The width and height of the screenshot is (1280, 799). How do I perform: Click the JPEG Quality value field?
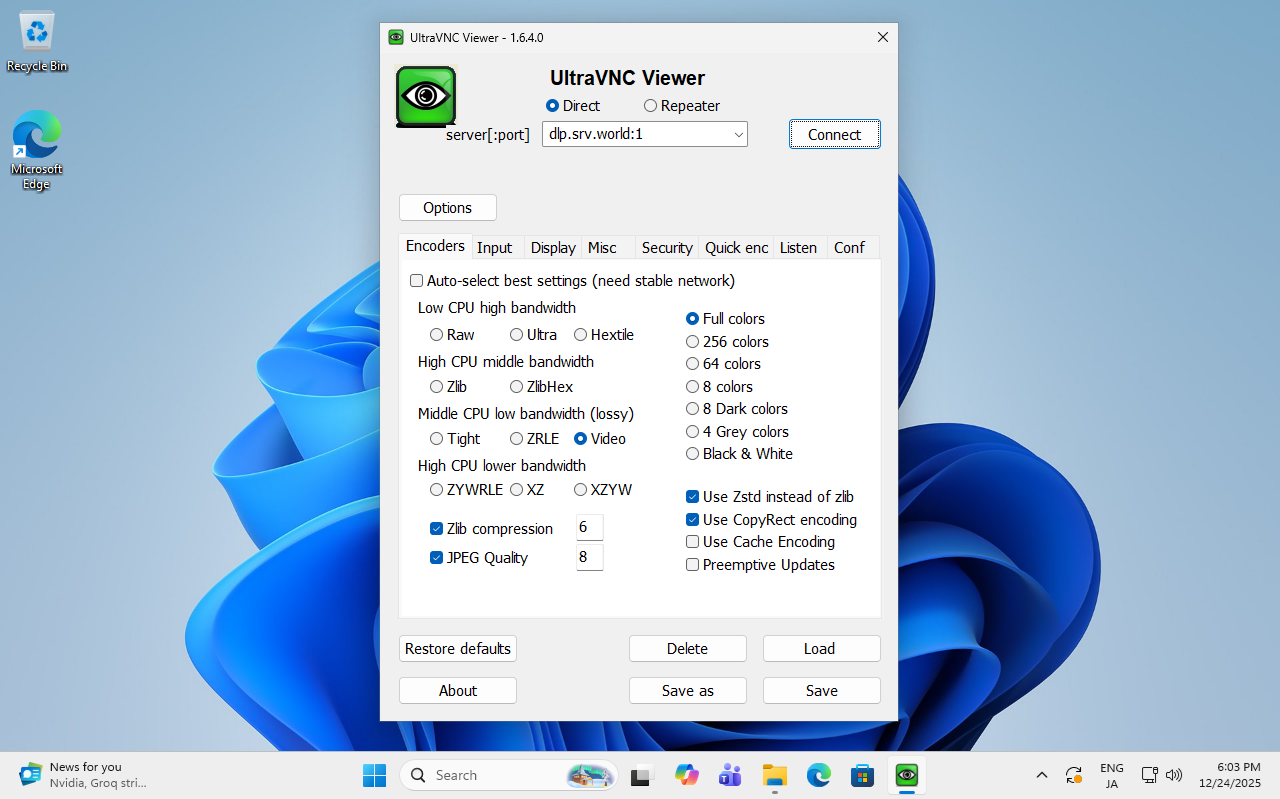[x=589, y=557]
